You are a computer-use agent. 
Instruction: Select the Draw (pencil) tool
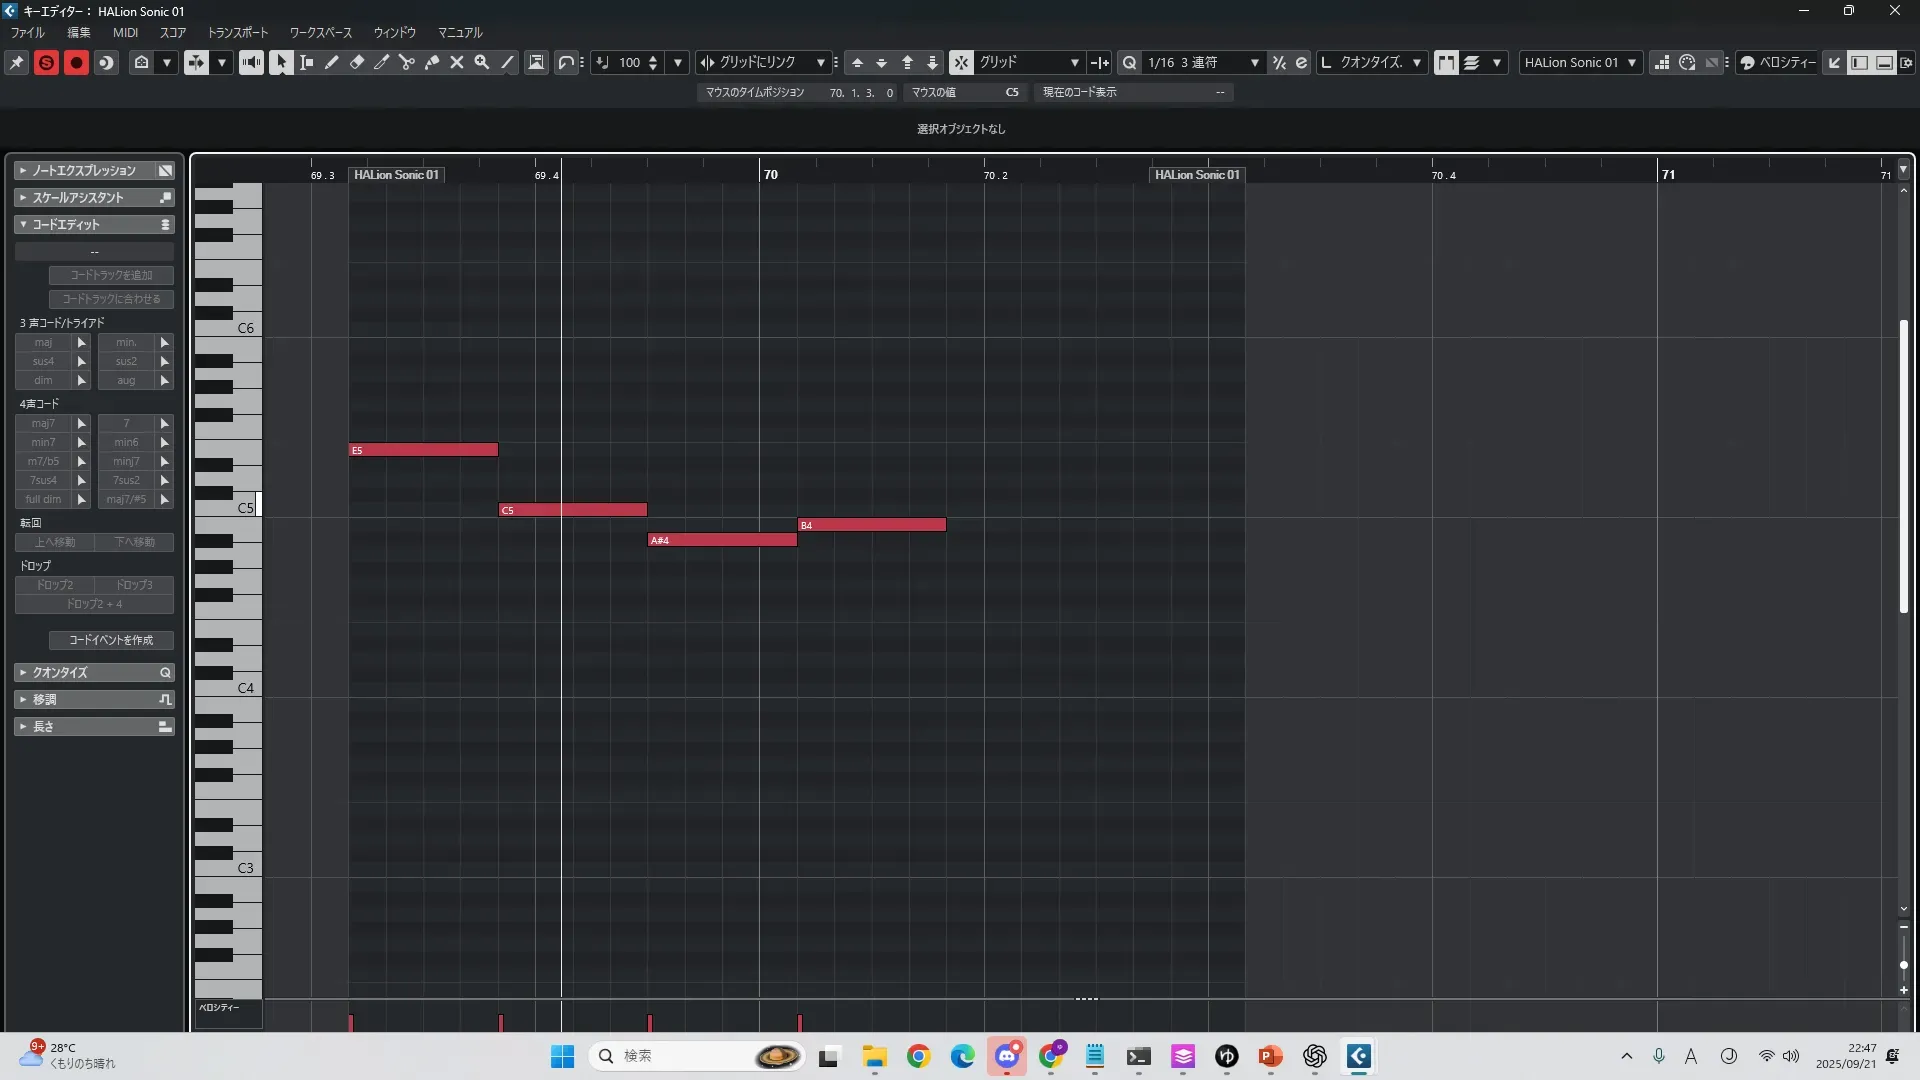(x=332, y=62)
